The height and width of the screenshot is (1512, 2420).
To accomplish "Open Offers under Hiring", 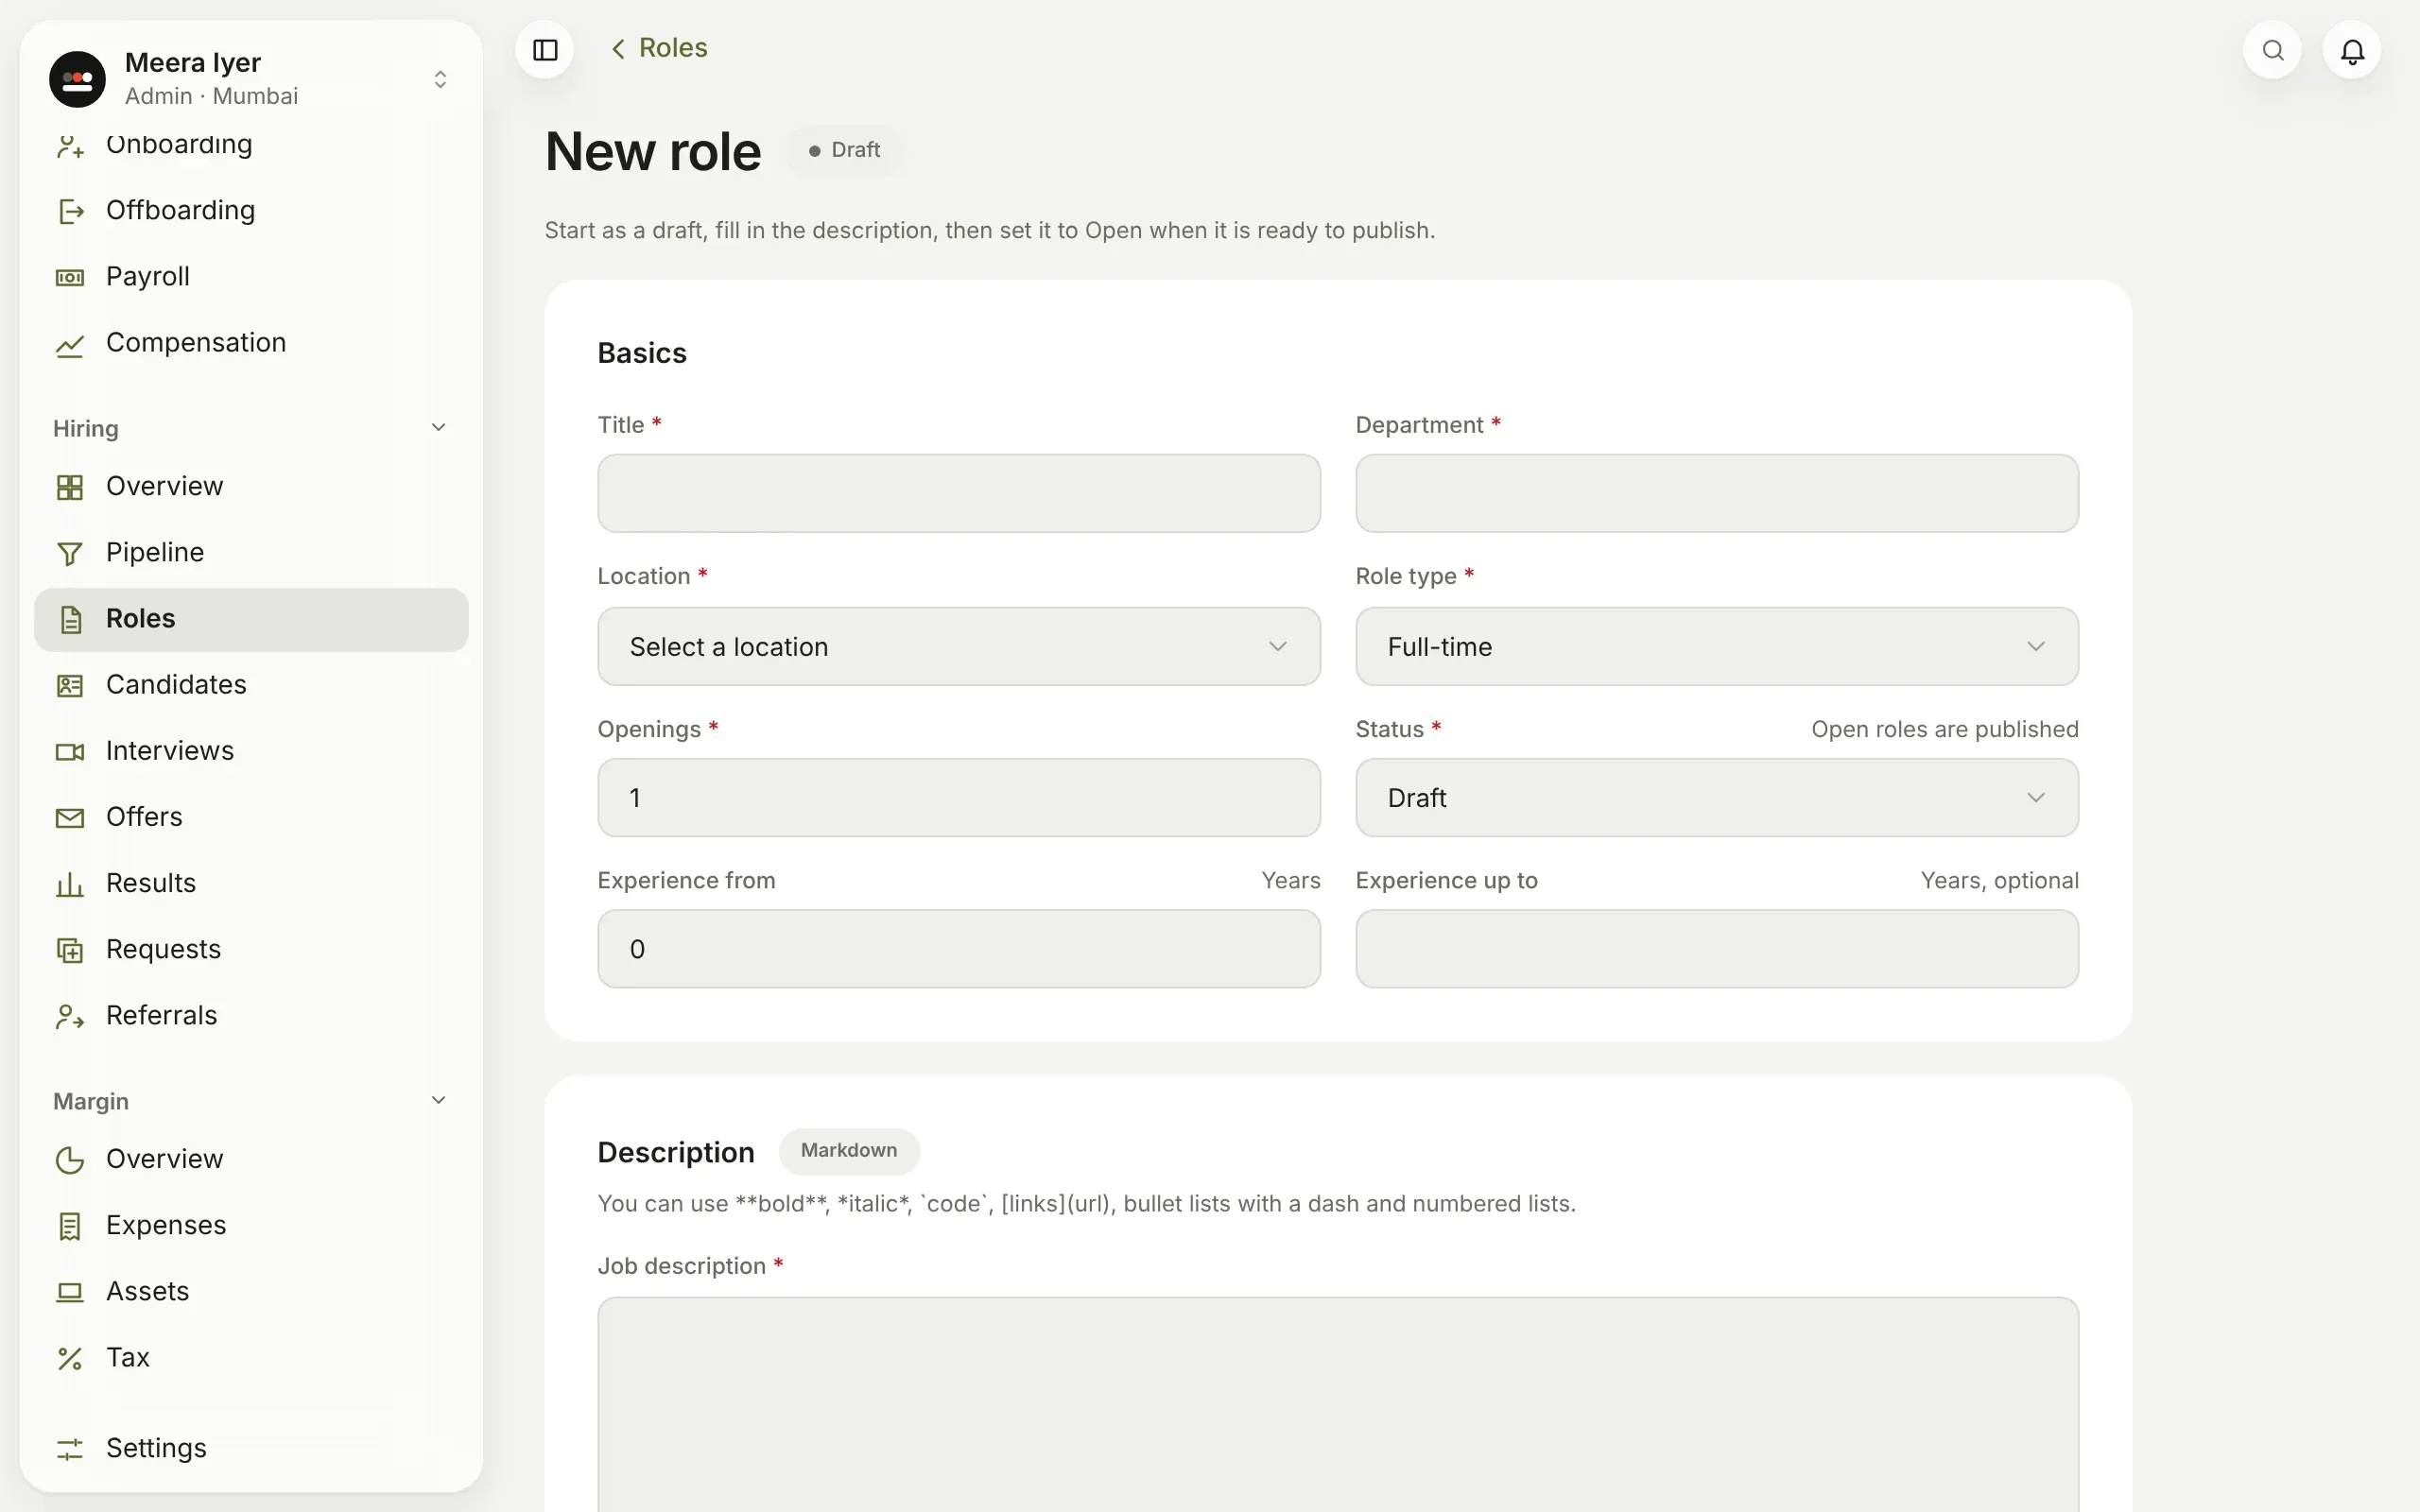I will tap(251, 817).
